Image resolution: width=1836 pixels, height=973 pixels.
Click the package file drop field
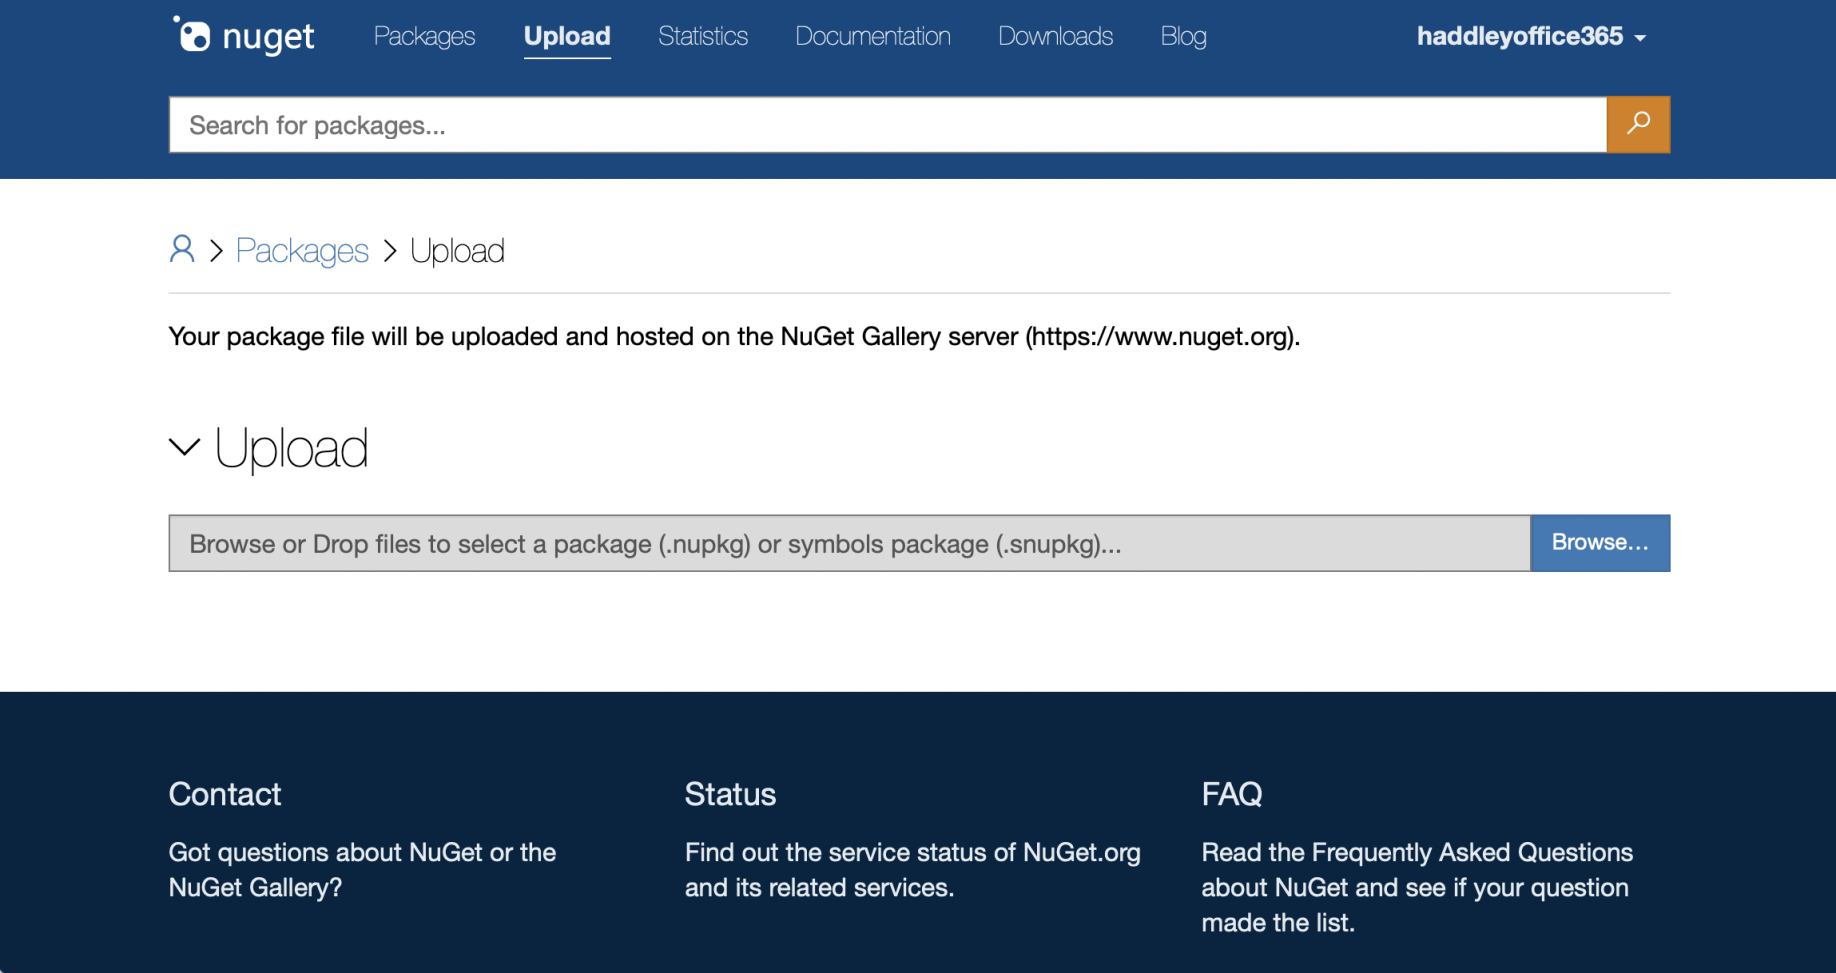click(849, 543)
